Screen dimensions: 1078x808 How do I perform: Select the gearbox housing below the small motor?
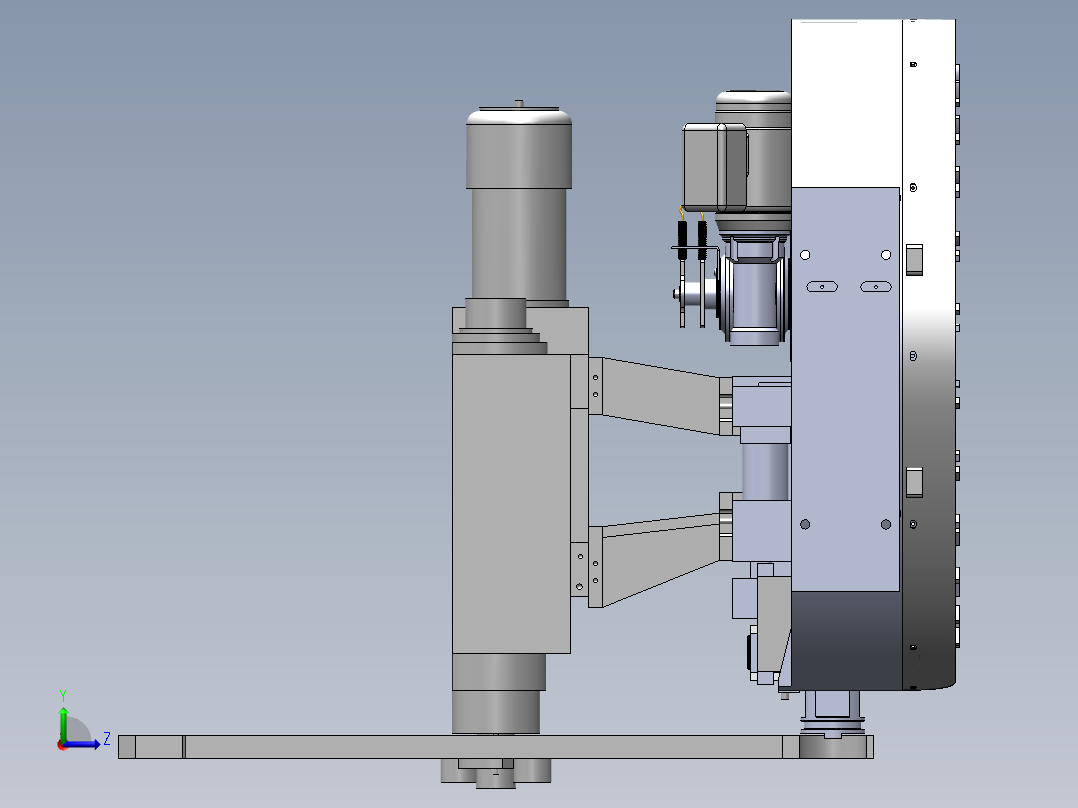754,291
